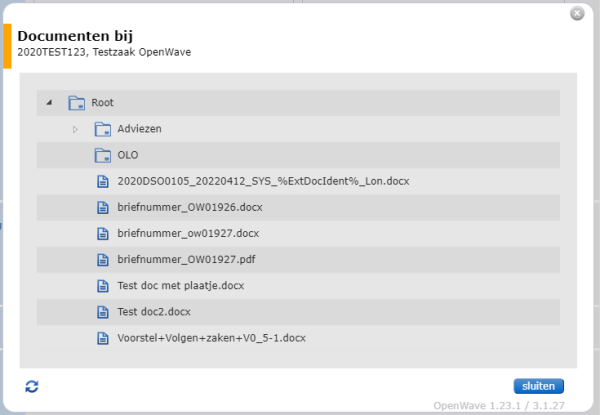Select the OLO folder label
Viewport: 600px width, 415px height.
pyautogui.click(x=128, y=155)
